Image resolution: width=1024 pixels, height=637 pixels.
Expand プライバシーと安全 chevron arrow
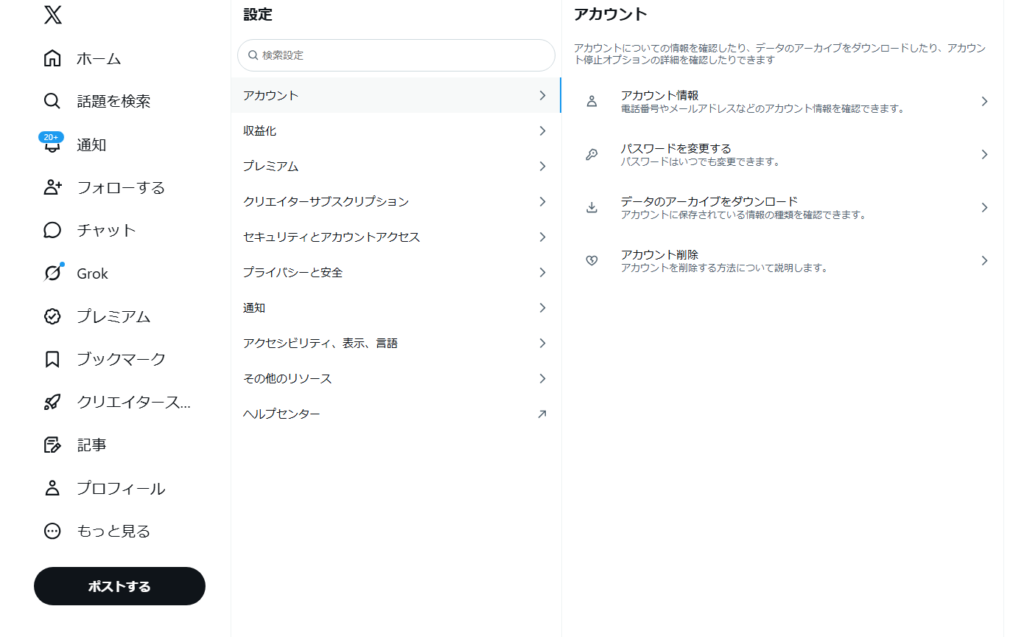[x=542, y=272]
